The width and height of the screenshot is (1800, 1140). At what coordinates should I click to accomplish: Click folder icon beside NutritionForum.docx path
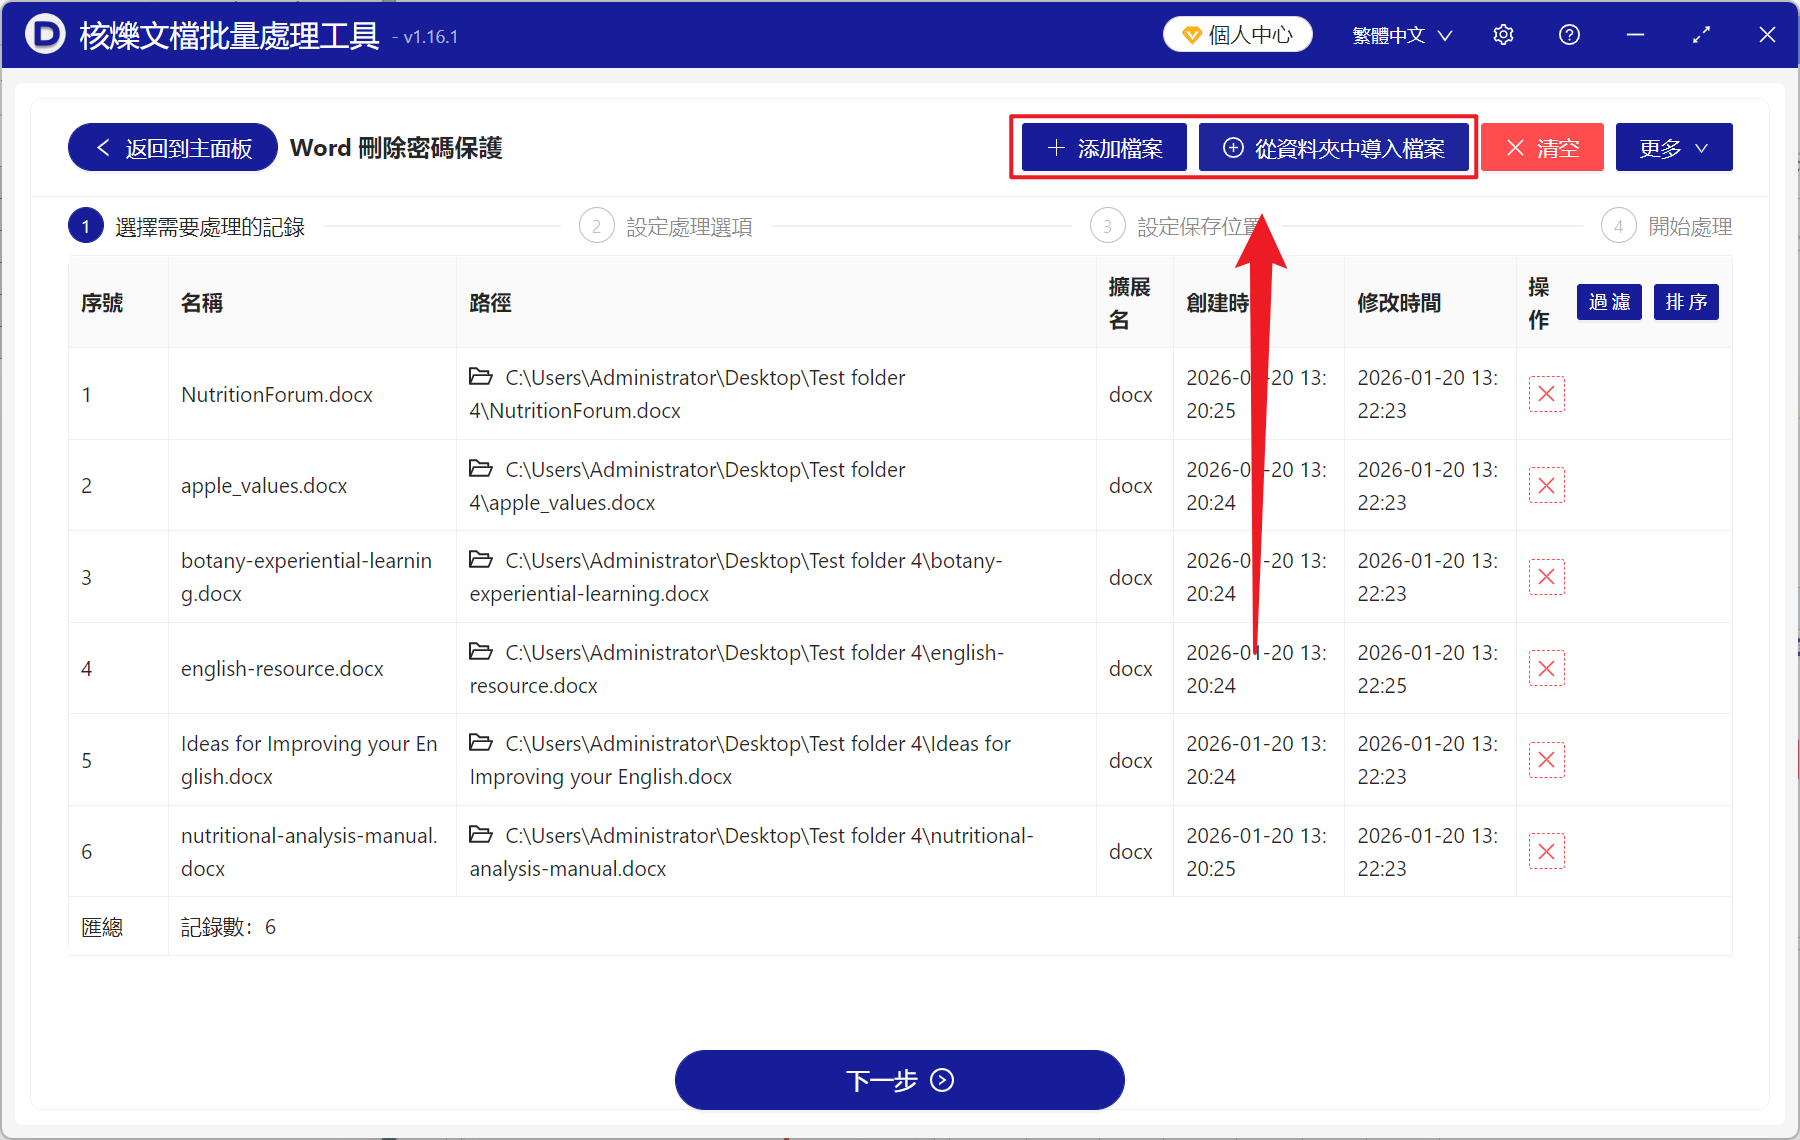480,377
